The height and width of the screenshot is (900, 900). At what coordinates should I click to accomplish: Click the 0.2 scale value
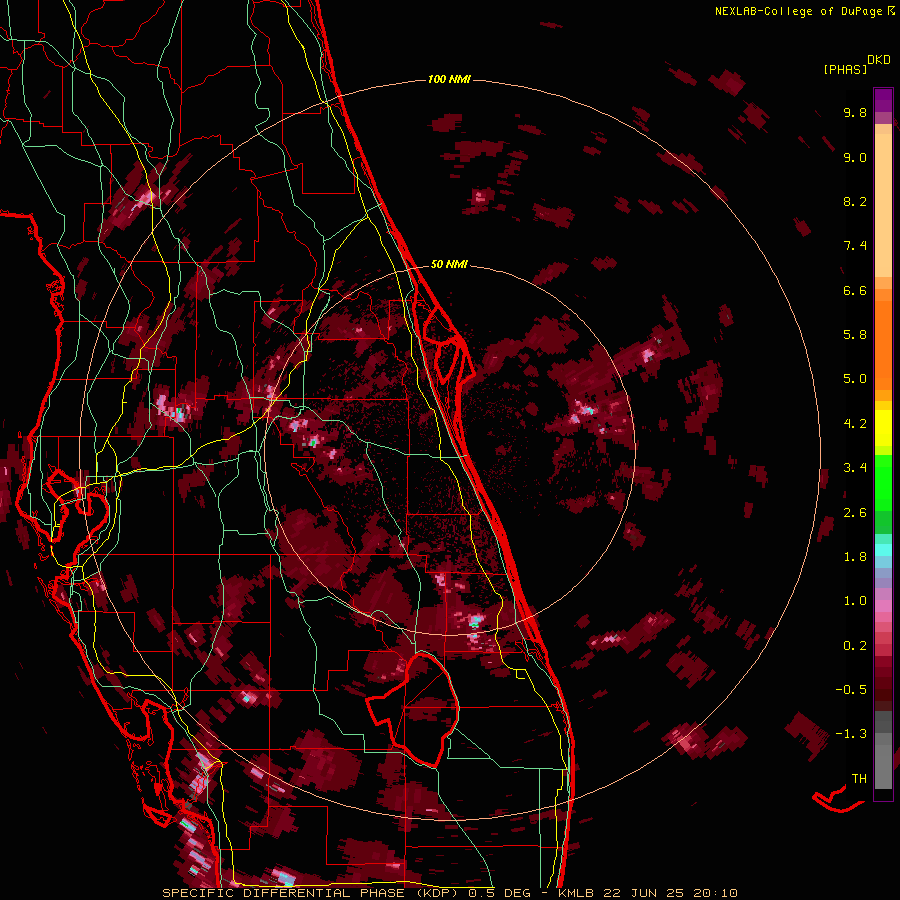[x=855, y=646]
